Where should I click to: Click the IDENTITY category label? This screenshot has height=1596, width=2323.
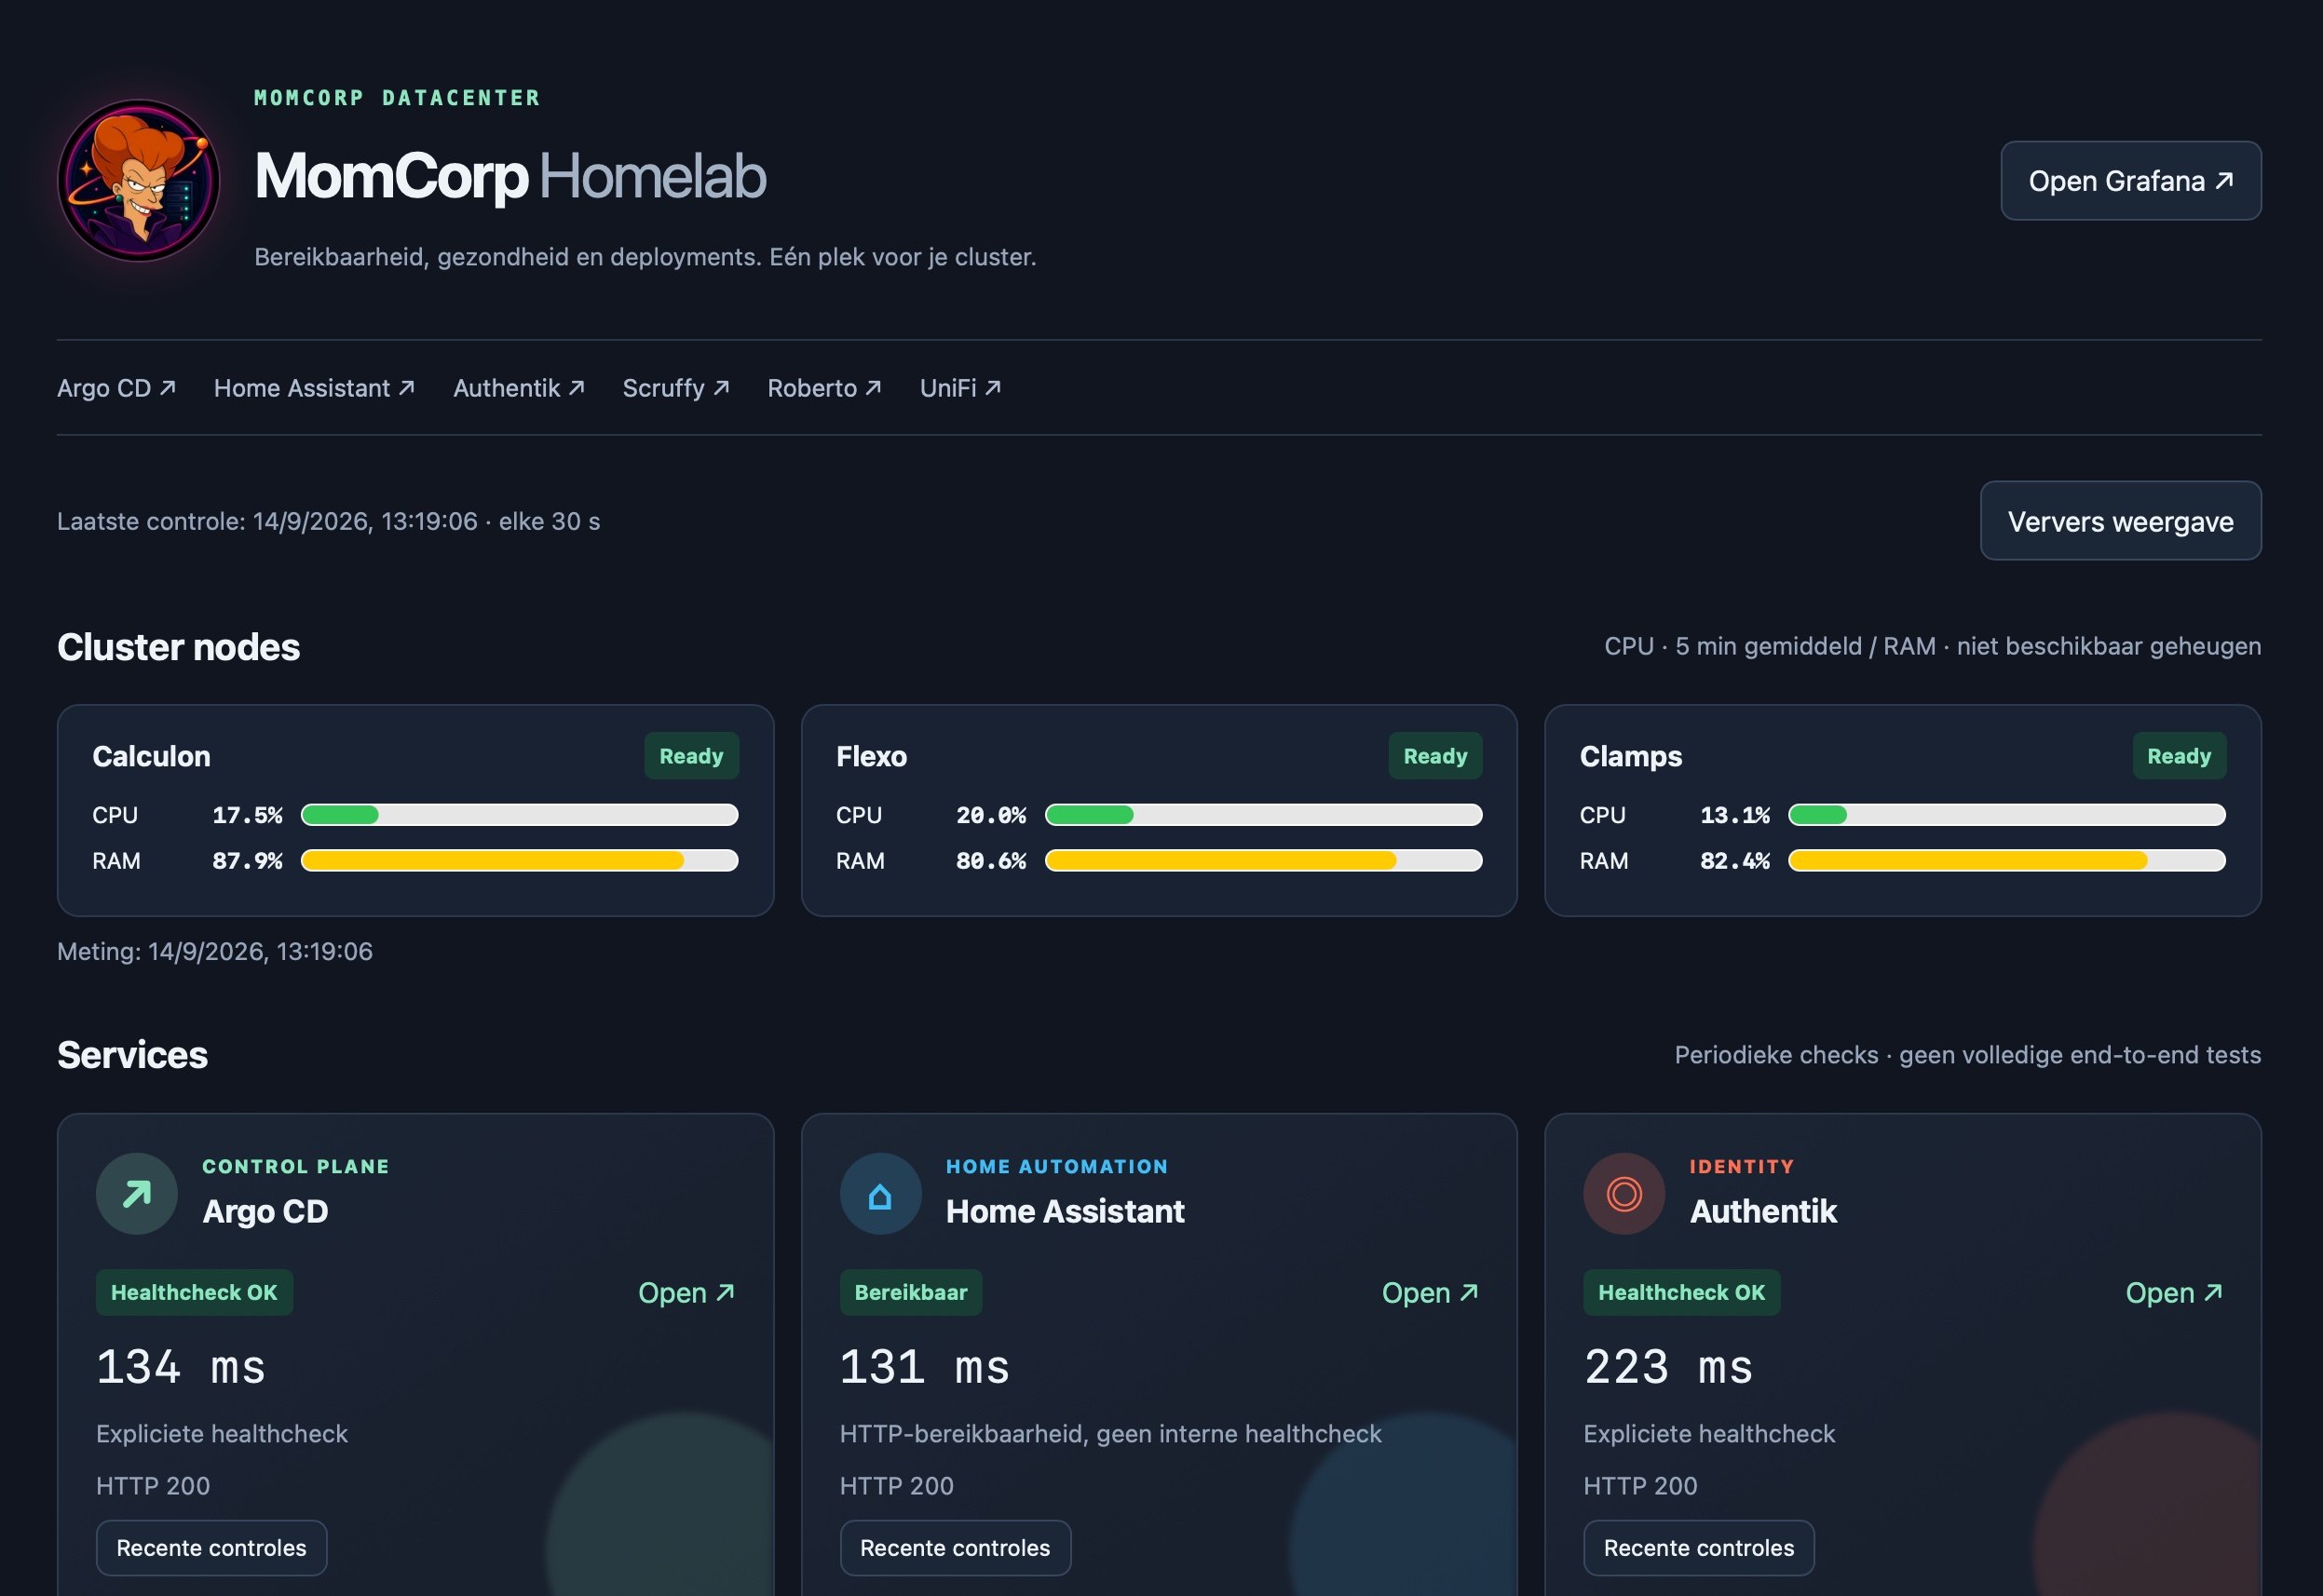(1741, 1166)
